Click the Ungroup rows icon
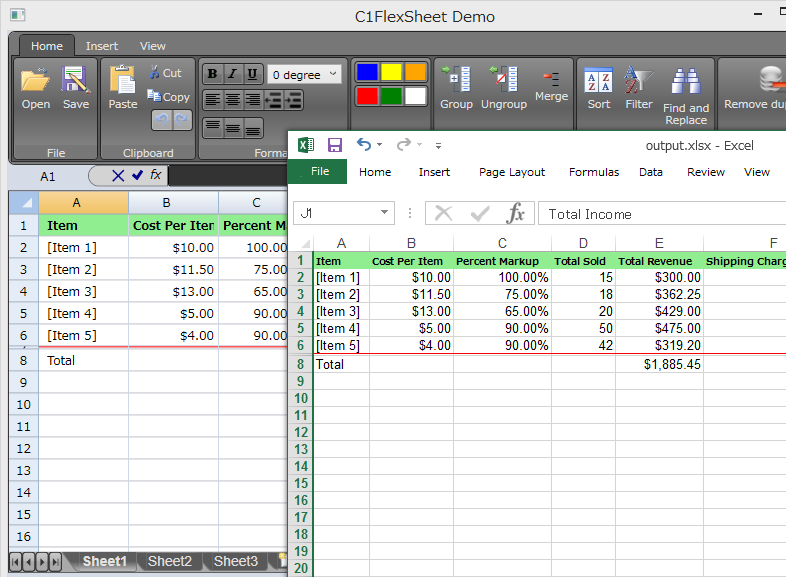 [x=504, y=79]
